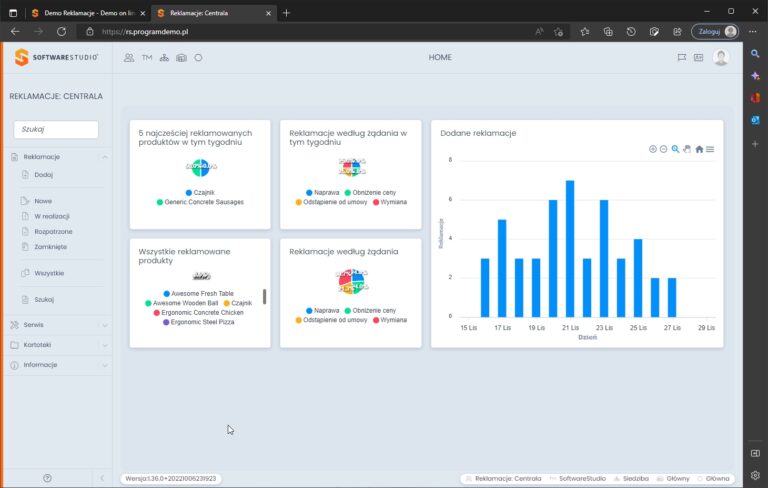
Task: Click the chart zoom-out minus icon
Action: tap(663, 149)
